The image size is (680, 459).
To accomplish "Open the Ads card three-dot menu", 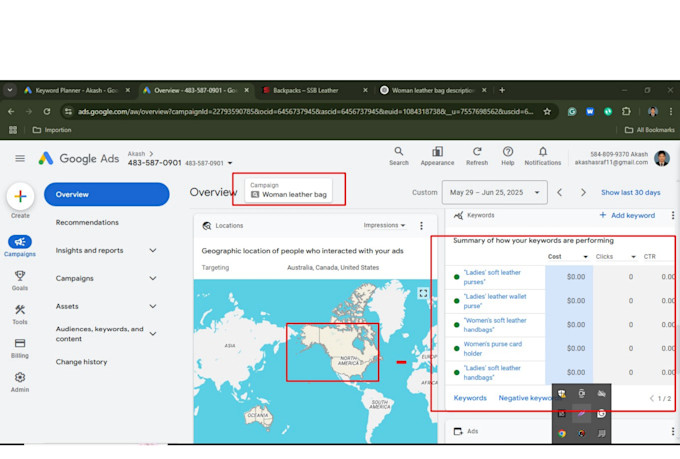I will click(673, 431).
